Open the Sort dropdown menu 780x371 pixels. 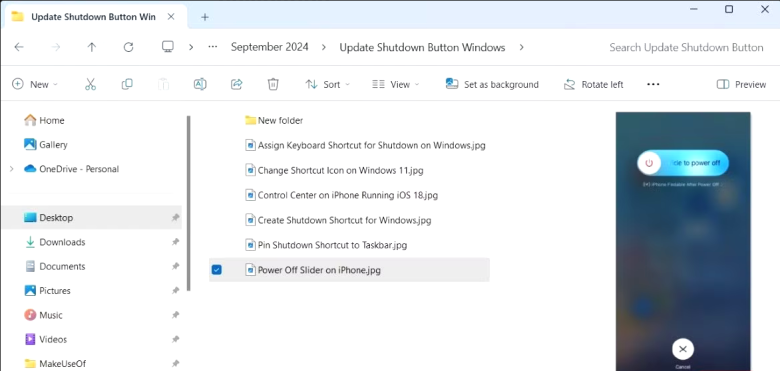point(327,85)
